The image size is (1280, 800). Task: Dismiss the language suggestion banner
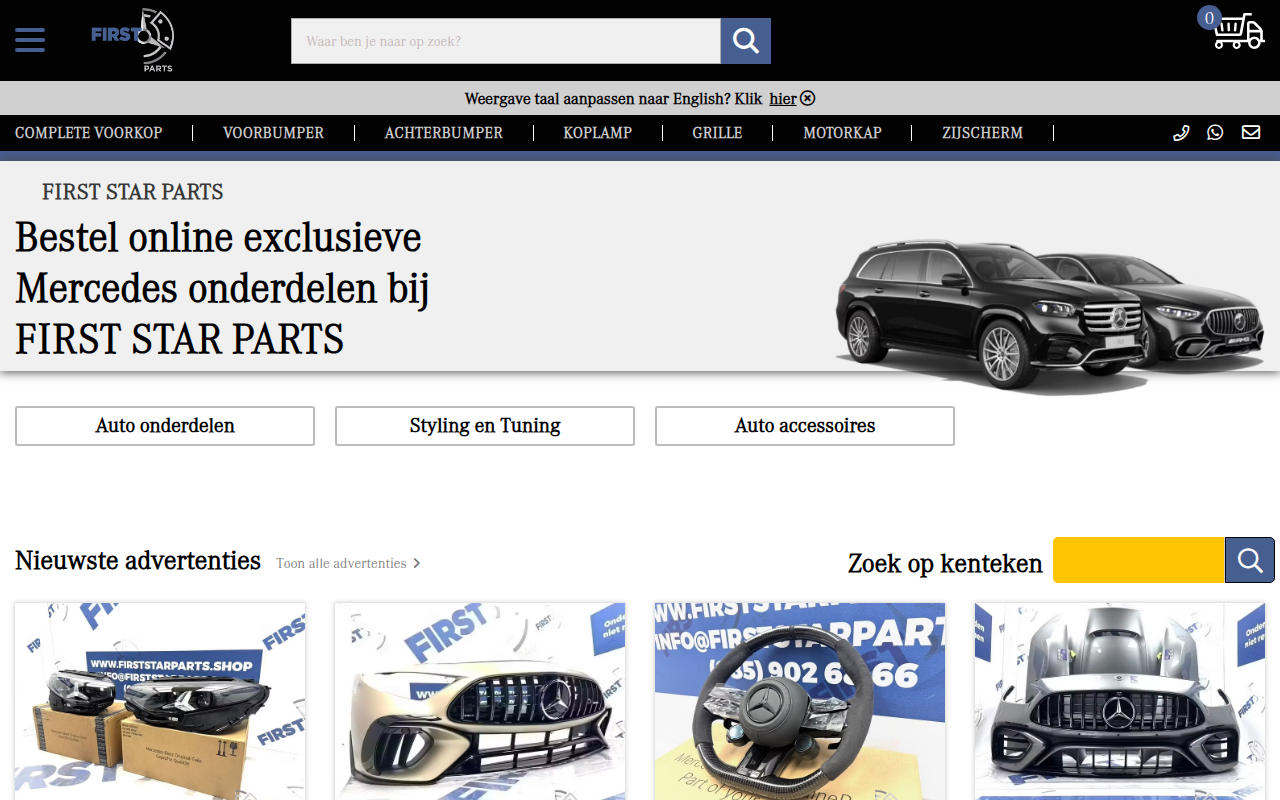808,98
